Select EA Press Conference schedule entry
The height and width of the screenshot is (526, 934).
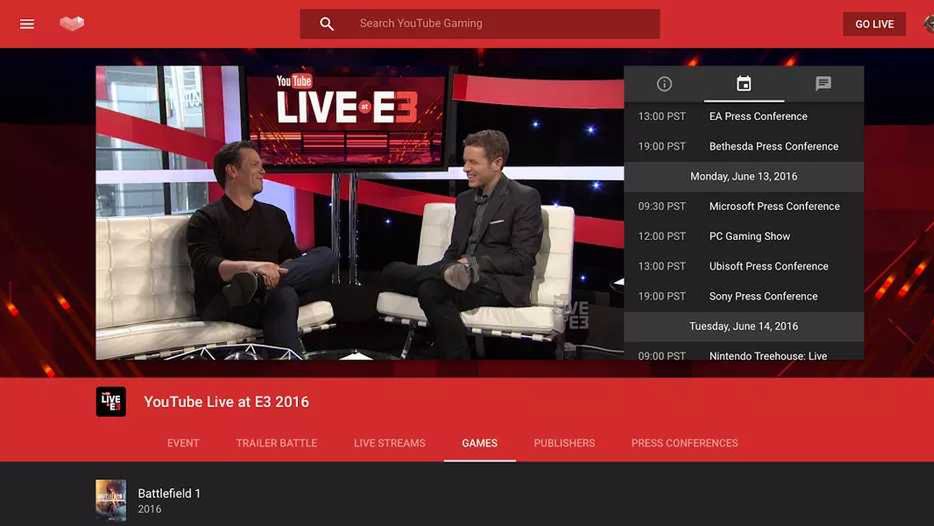(x=744, y=116)
